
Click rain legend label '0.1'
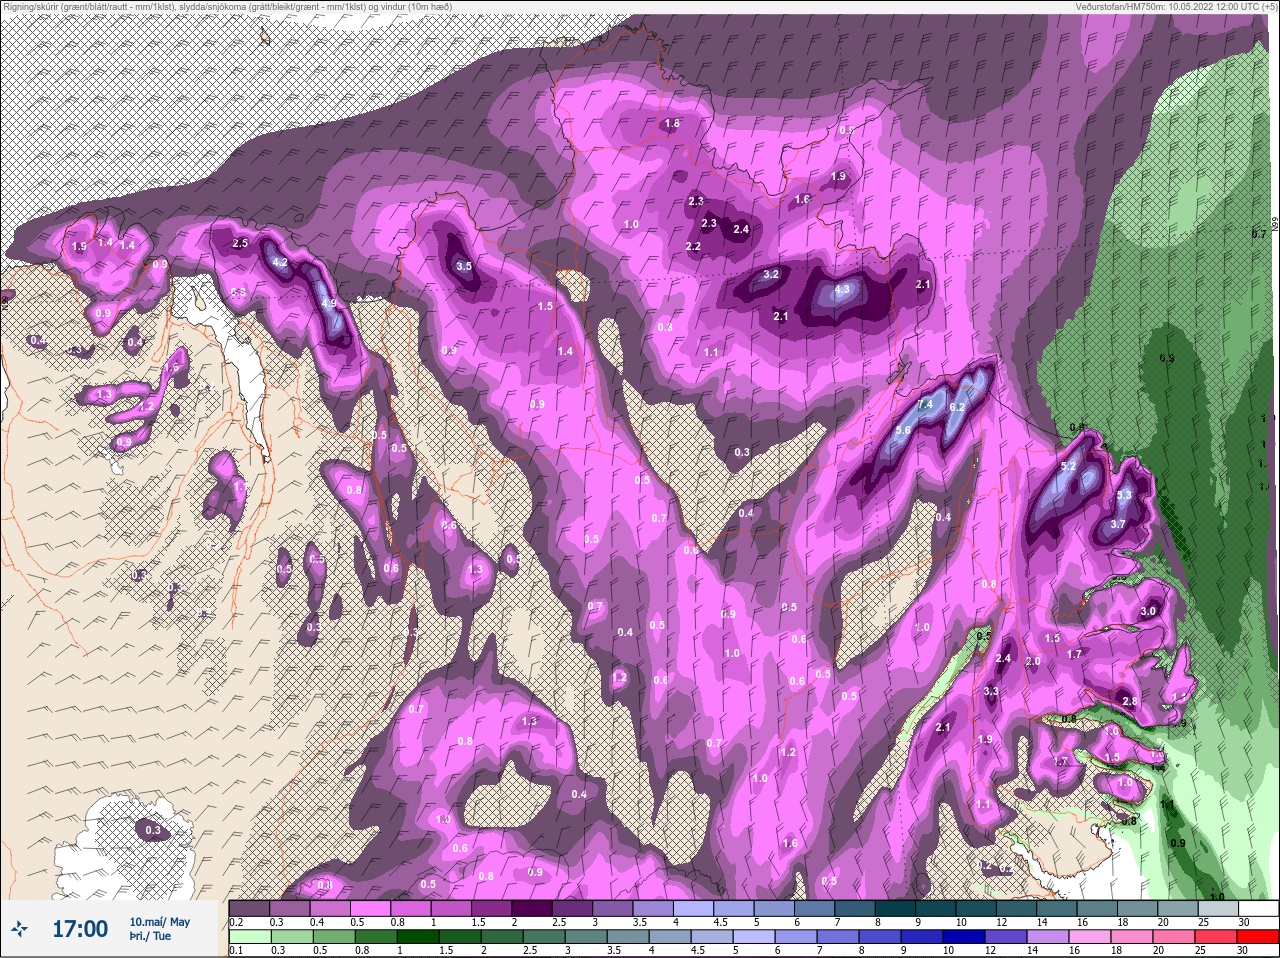(237, 950)
